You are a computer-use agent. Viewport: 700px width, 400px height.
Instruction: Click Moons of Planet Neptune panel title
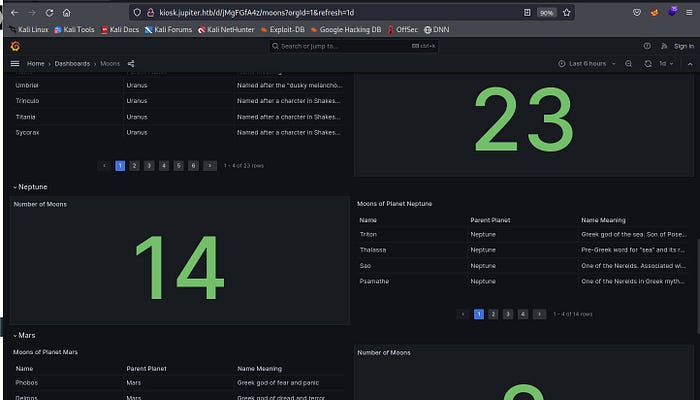coord(395,204)
